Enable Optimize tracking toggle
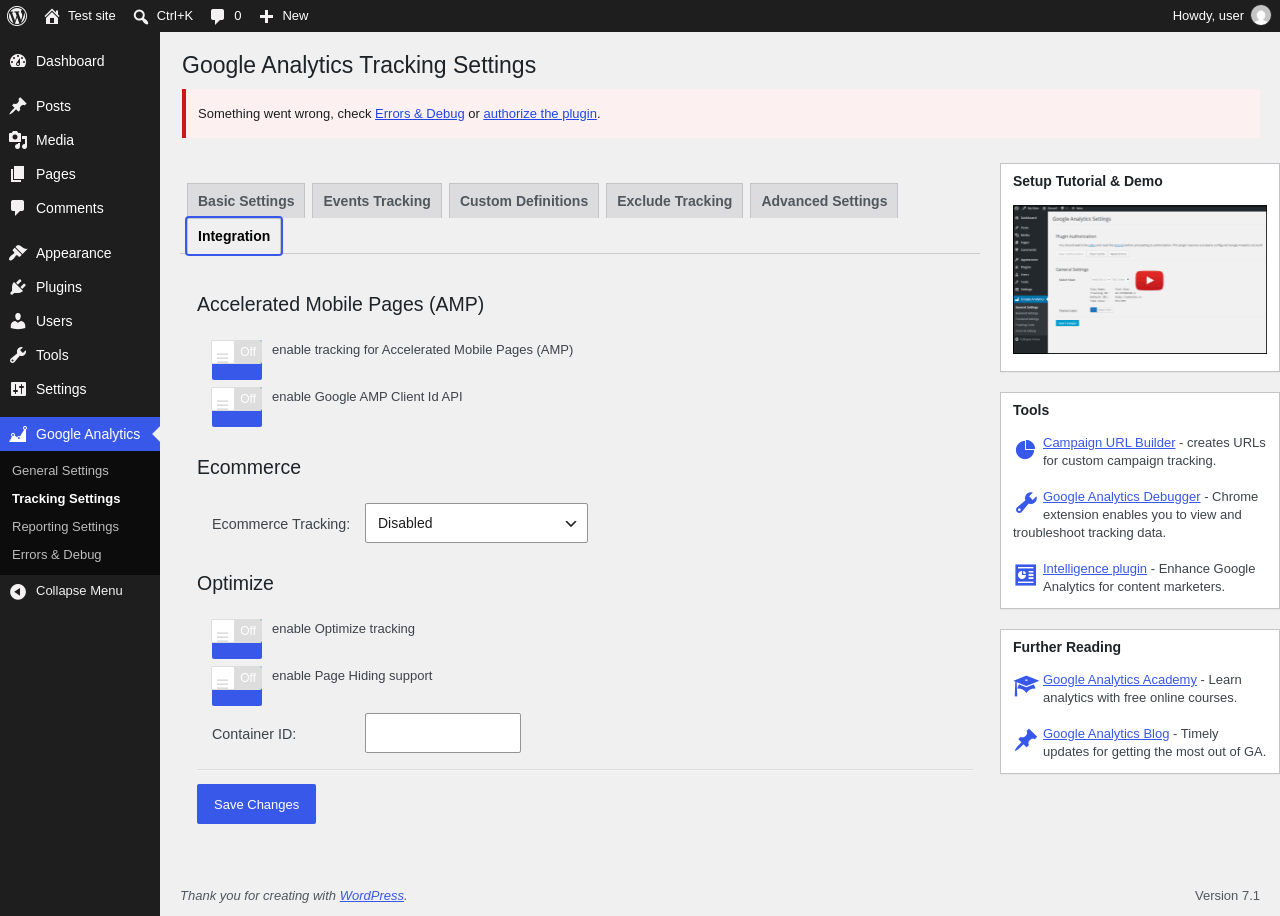Image resolution: width=1280 pixels, height=916 pixels. coord(237,639)
